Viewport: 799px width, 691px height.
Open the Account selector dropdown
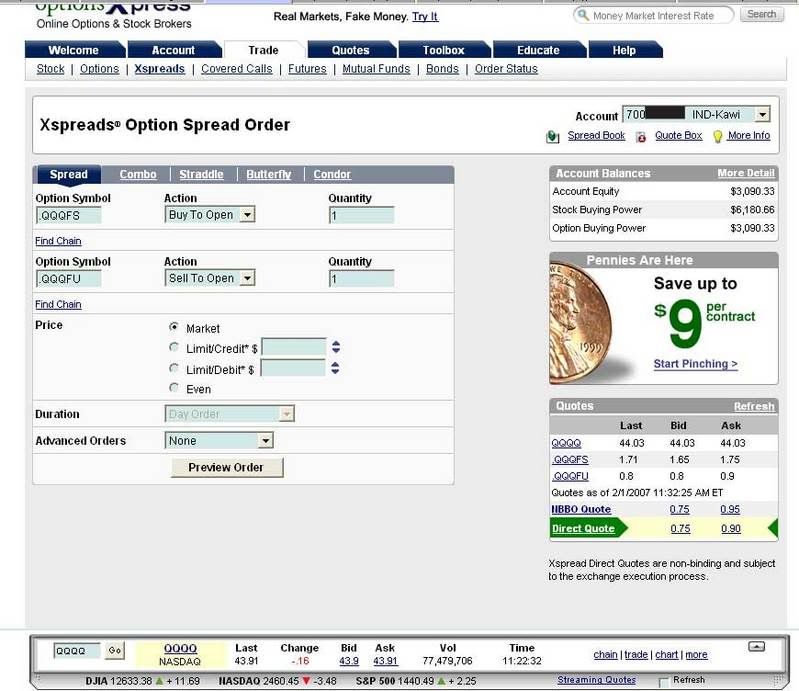pos(762,115)
